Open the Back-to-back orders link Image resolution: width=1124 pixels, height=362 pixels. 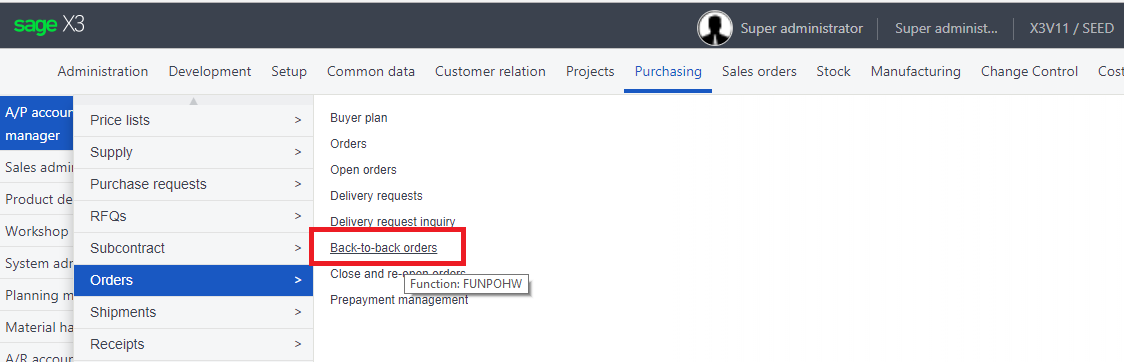(384, 248)
